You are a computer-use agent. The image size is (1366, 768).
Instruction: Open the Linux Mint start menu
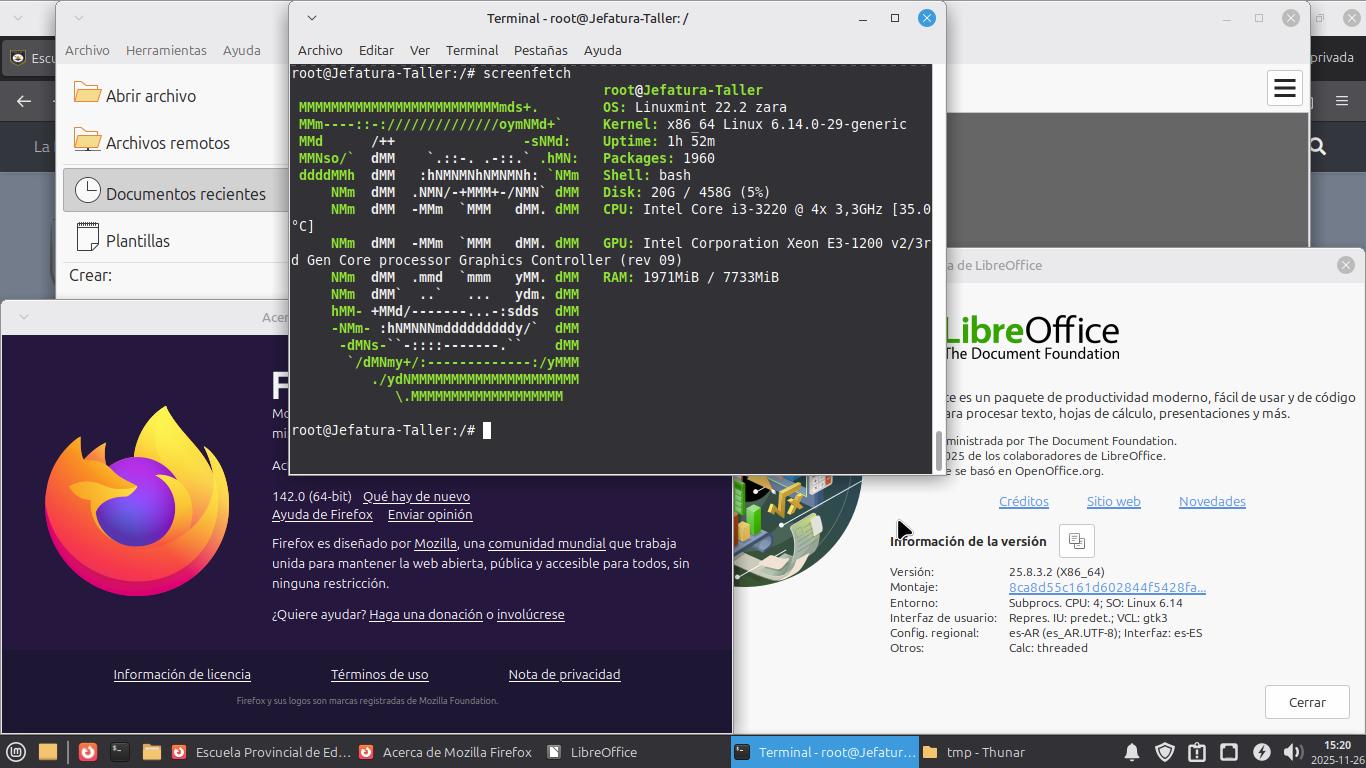[x=16, y=752]
